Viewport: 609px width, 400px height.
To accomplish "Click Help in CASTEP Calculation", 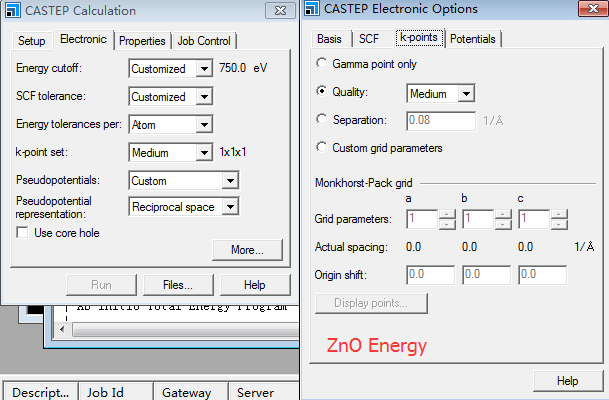I will pos(255,285).
